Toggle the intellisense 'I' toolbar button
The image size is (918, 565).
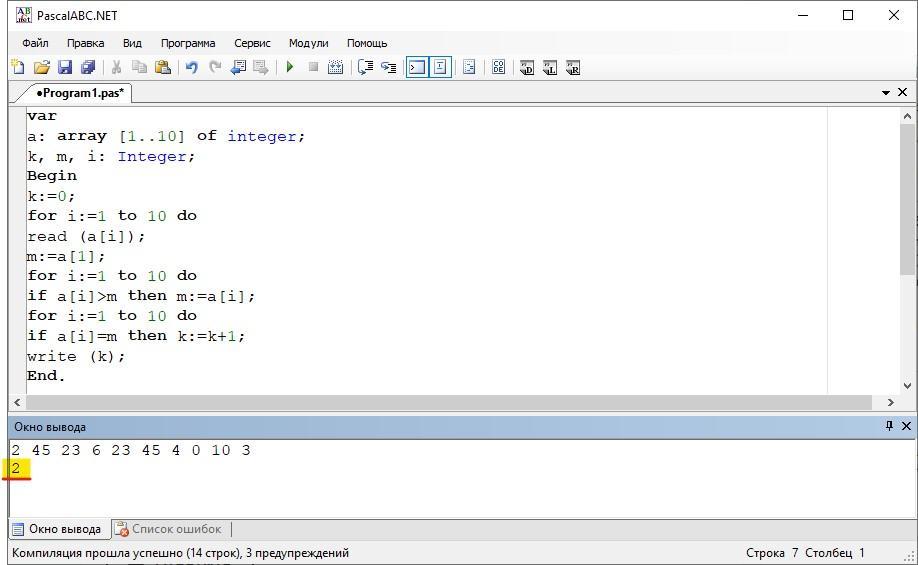pos(439,68)
